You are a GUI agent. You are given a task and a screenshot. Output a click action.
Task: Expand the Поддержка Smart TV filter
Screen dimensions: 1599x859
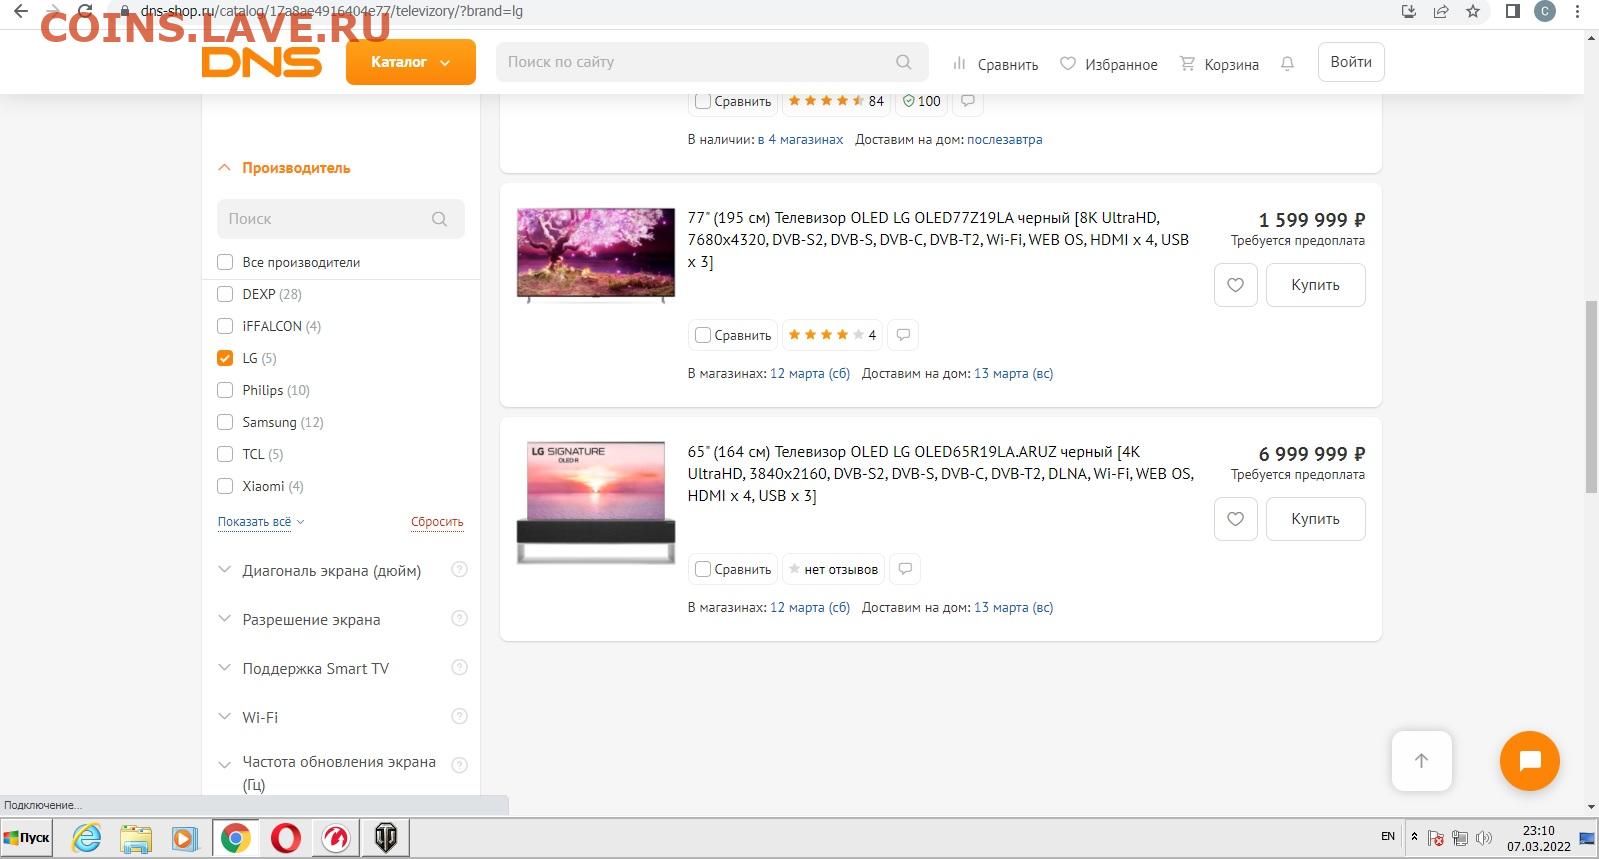click(304, 669)
